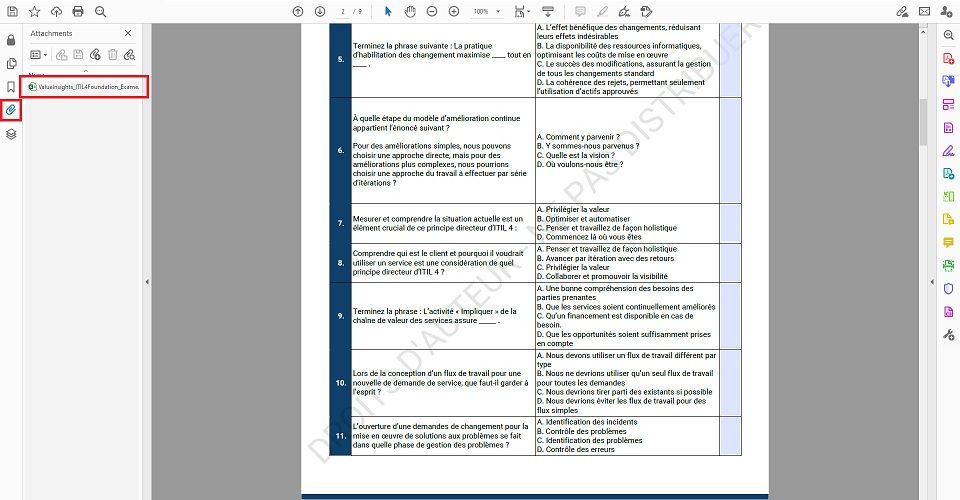Open the Export PDF tool
The width and height of the screenshot is (960, 500).
pyautogui.click(x=948, y=81)
